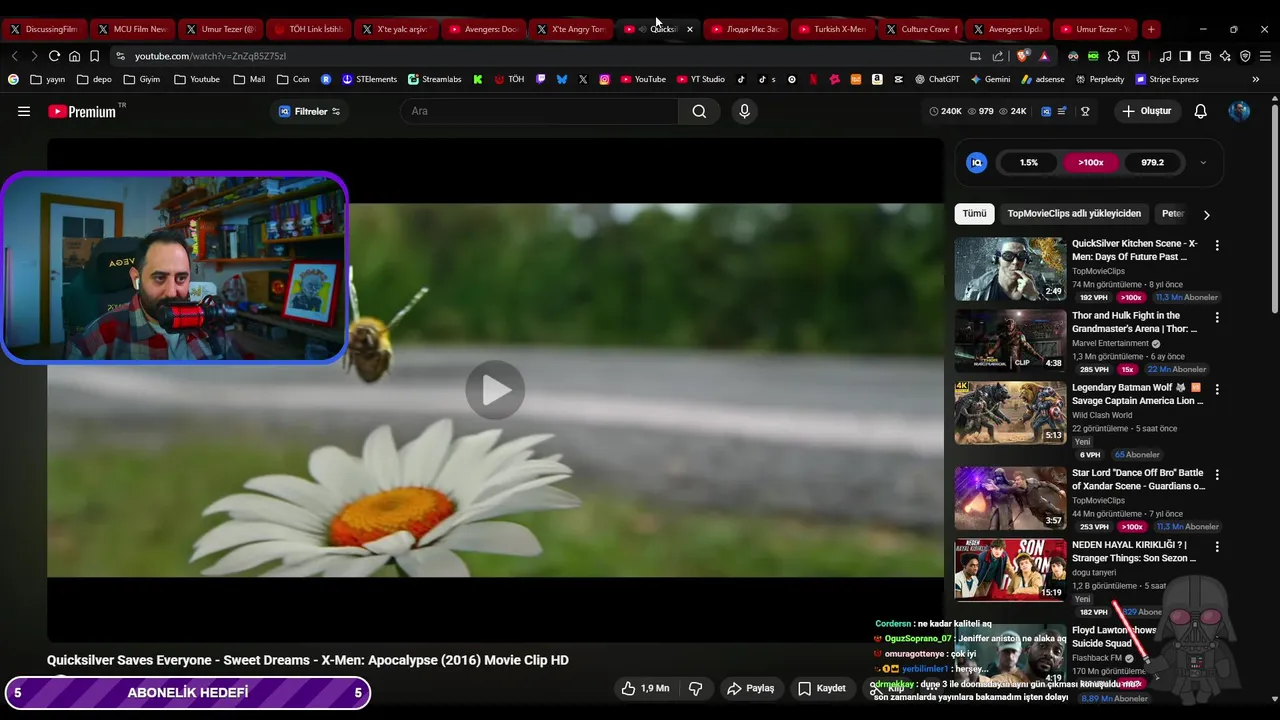The image size is (1280, 720).
Task: Open Kick bookmark icon
Action: click(x=478, y=79)
